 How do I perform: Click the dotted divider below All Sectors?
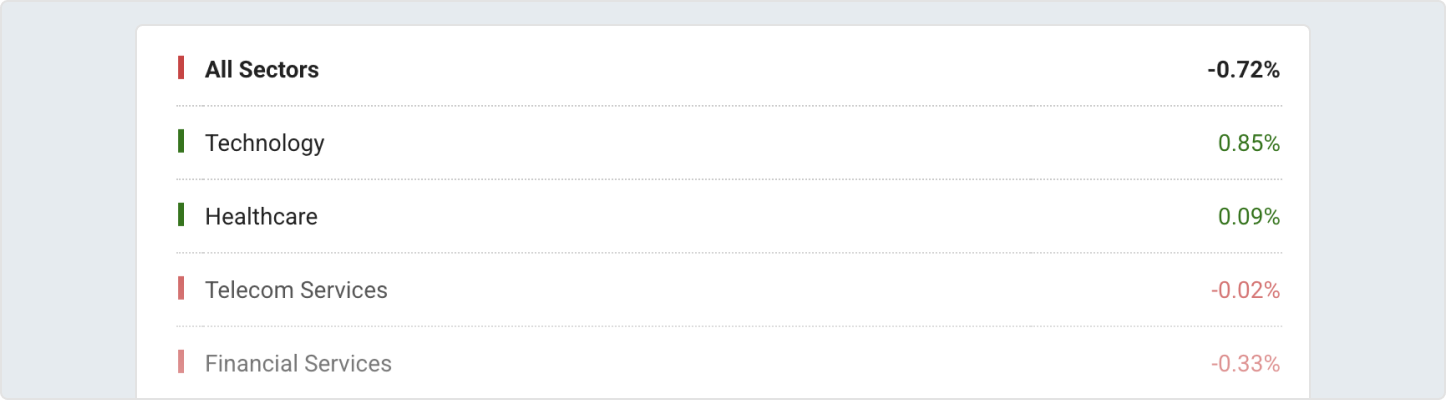tap(728, 106)
